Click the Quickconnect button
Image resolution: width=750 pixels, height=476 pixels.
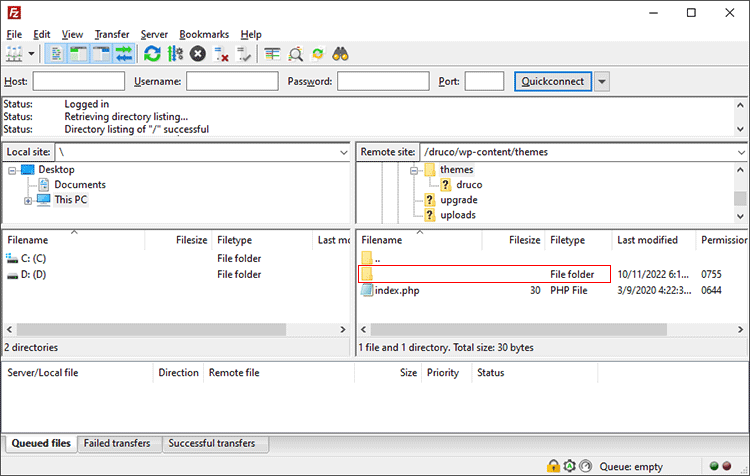[x=553, y=82]
